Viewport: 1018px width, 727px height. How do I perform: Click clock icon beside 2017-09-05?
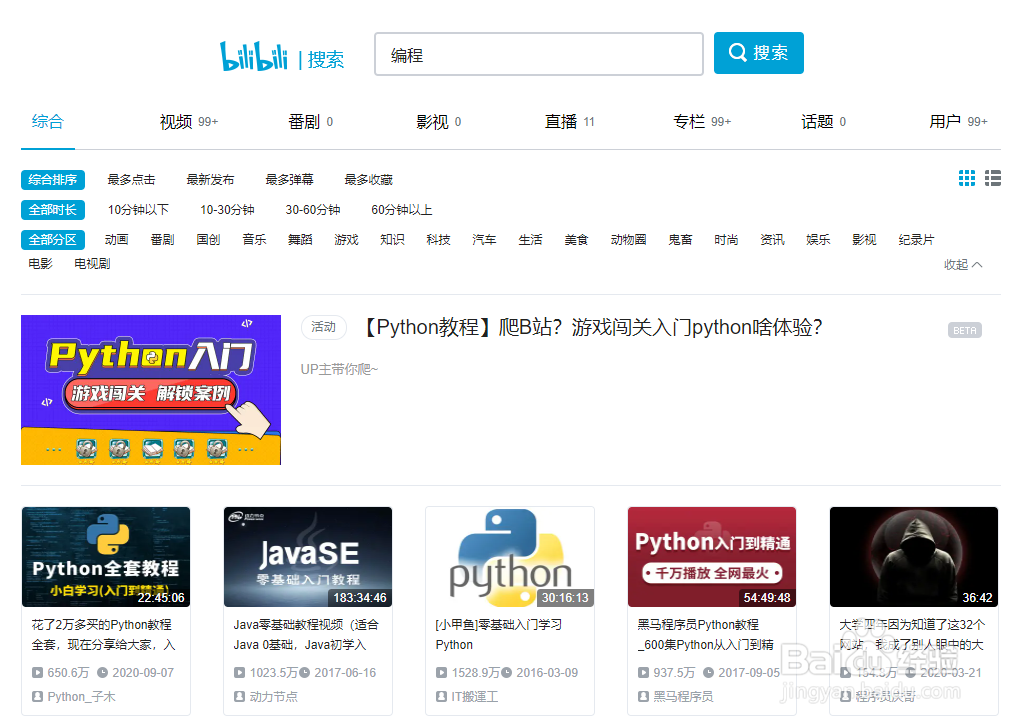pos(709,672)
